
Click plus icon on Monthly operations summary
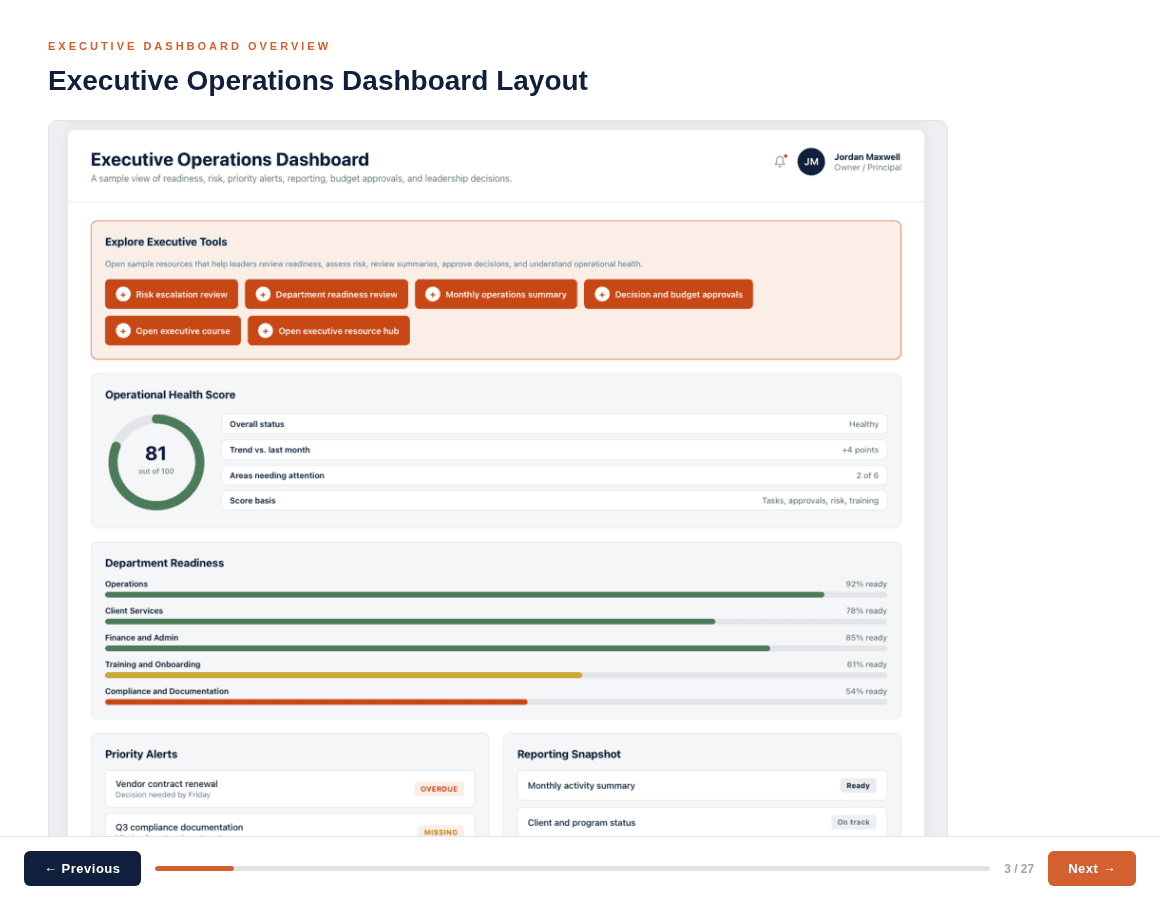pyautogui.click(x=433, y=294)
